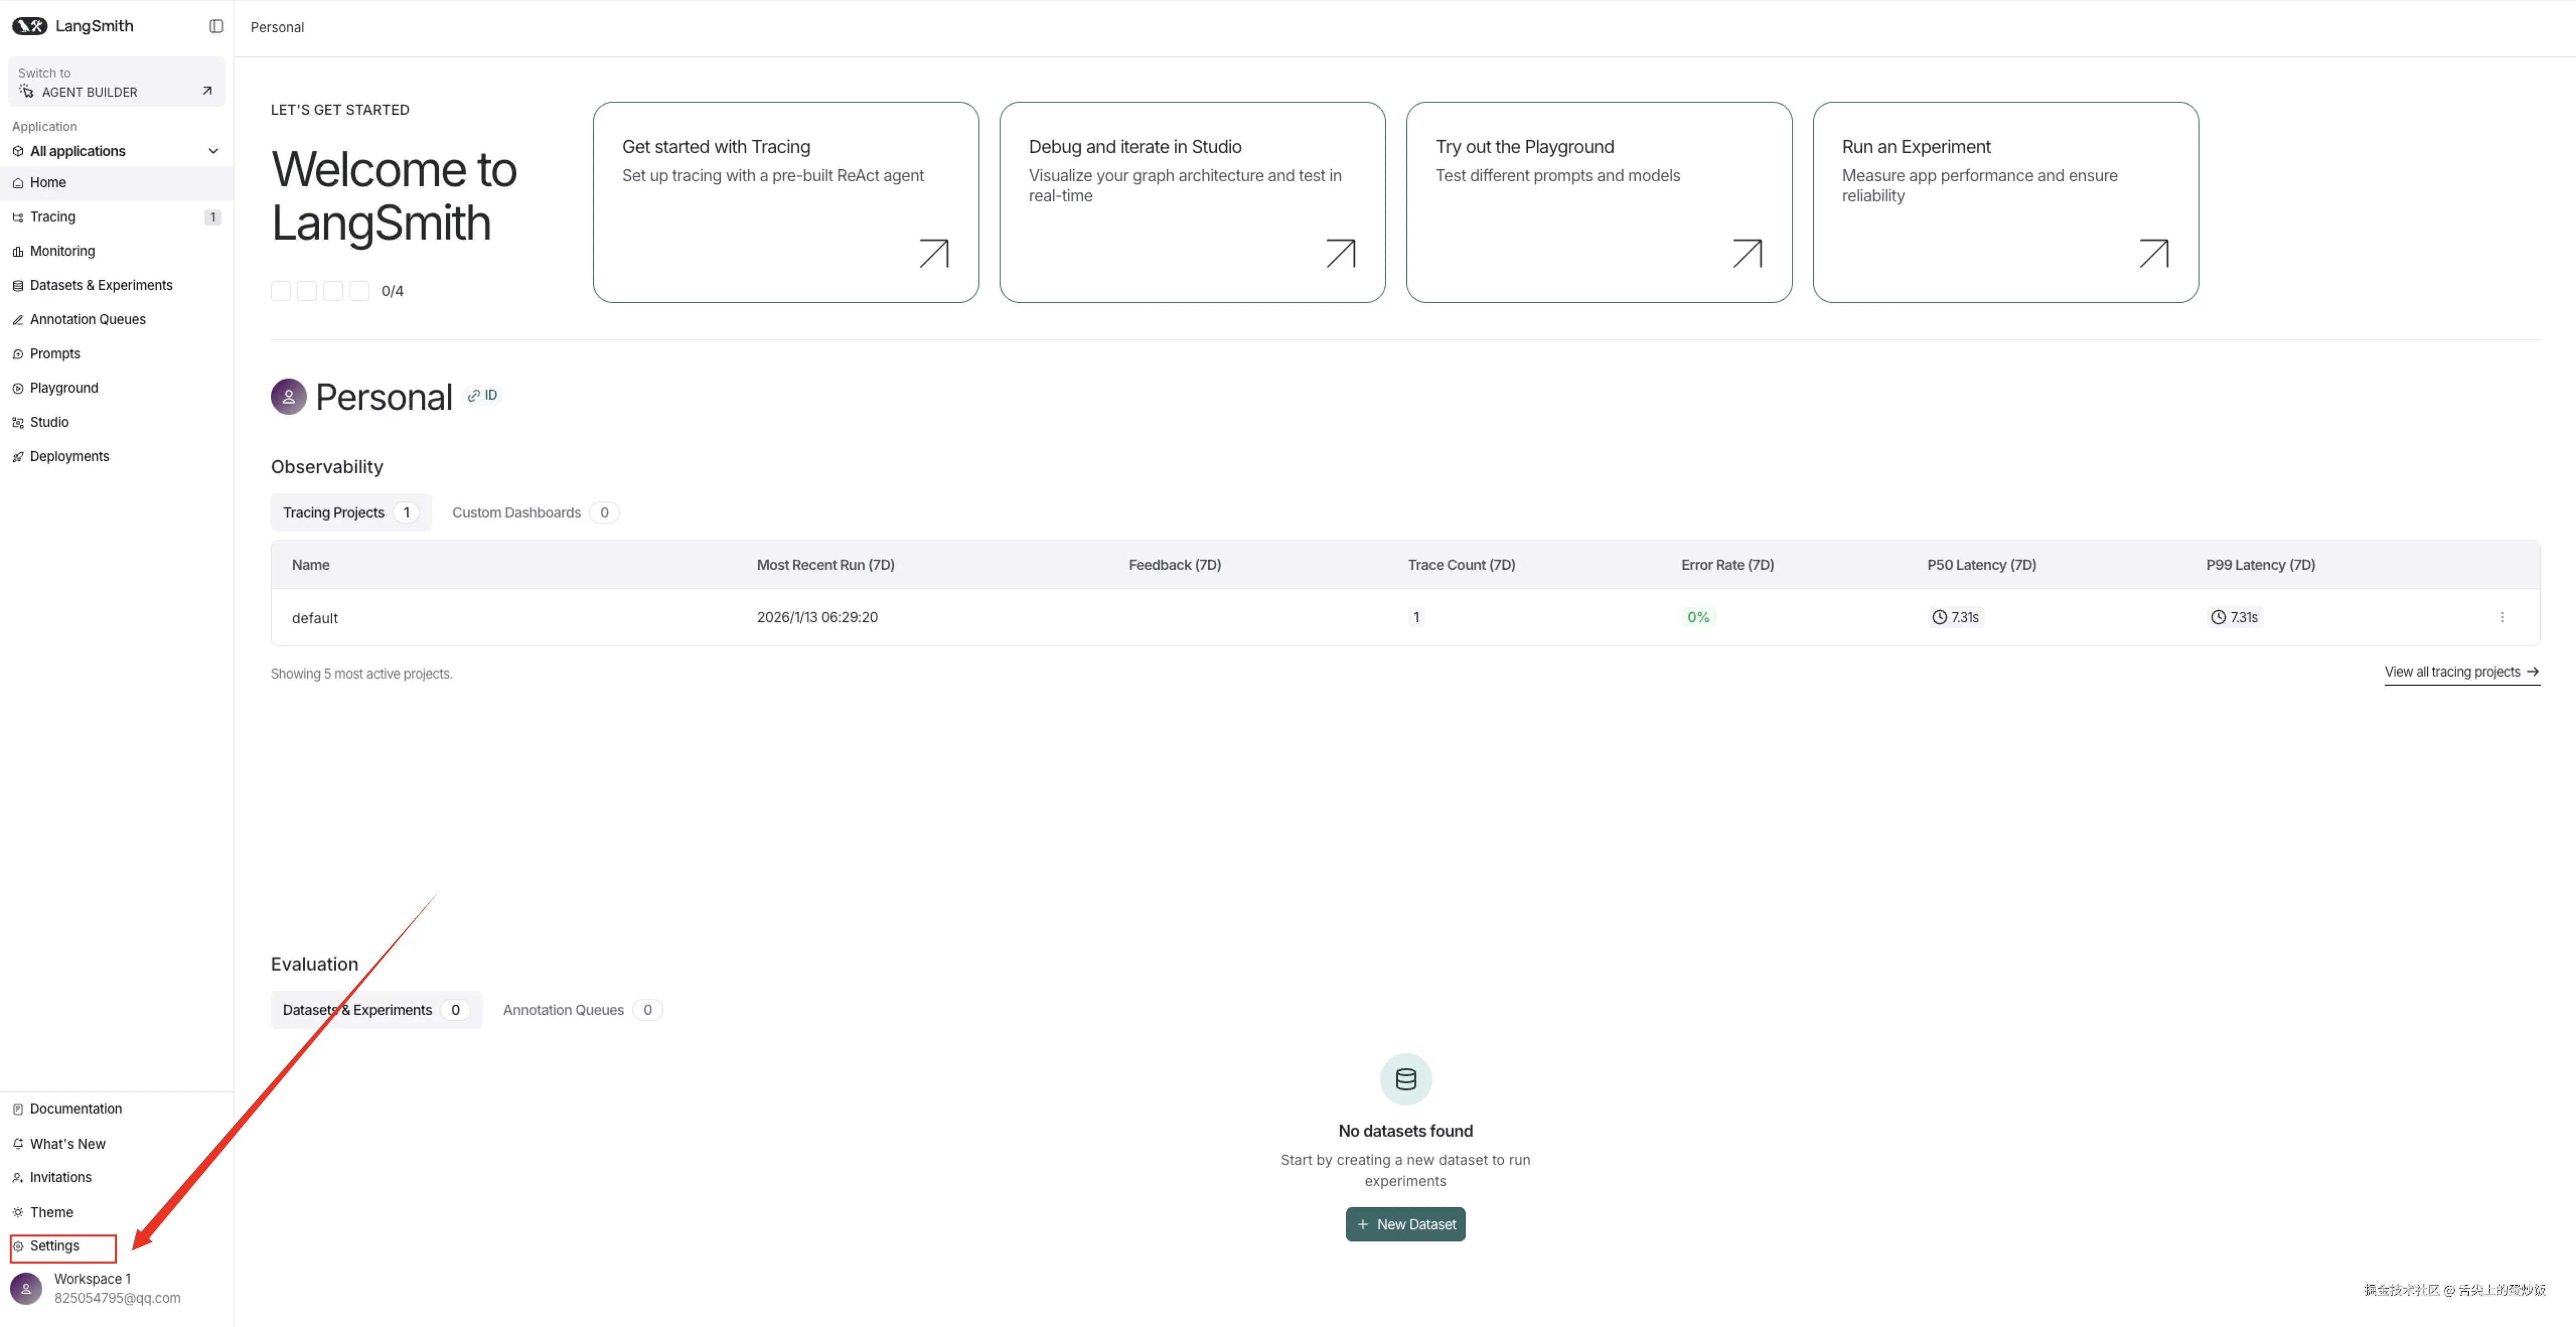Click the Personal breadcrumb in the top bar
Image resolution: width=2576 pixels, height=1327 pixels.
[277, 27]
